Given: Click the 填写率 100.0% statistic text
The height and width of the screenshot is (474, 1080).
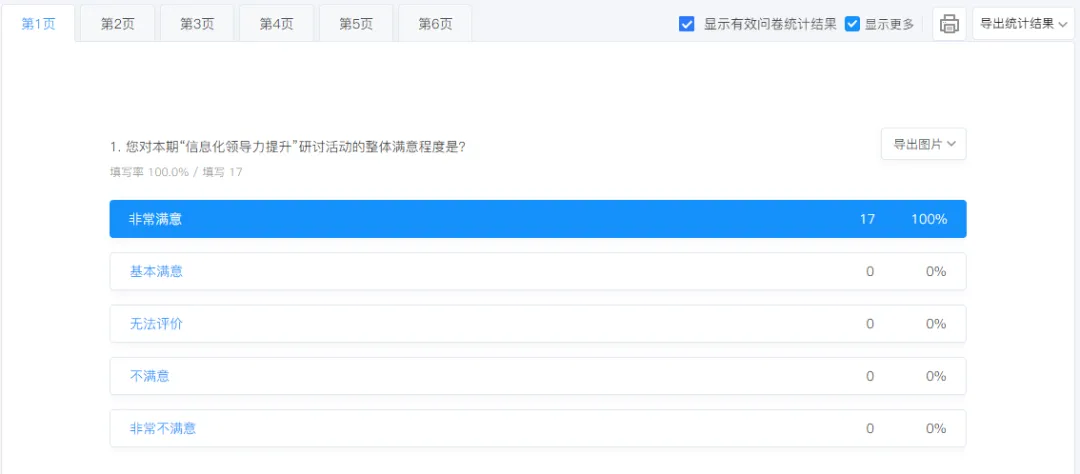Looking at the screenshot, I should click(x=149, y=172).
